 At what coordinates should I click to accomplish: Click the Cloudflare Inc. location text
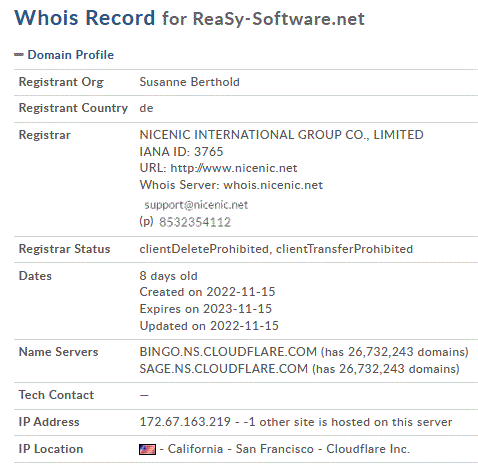pyautogui.click(x=368, y=449)
